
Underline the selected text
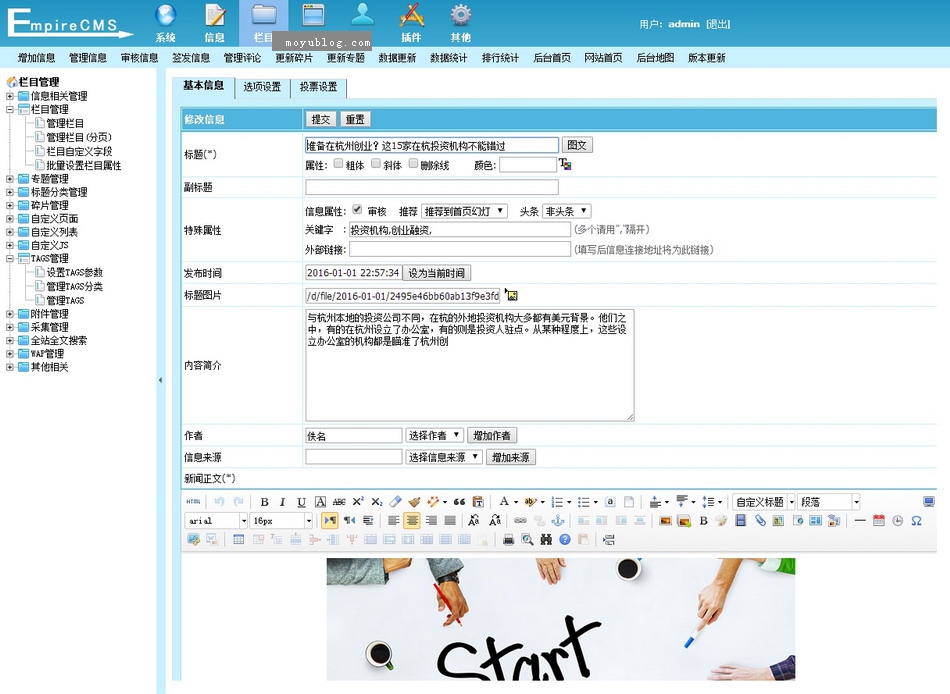(301, 502)
